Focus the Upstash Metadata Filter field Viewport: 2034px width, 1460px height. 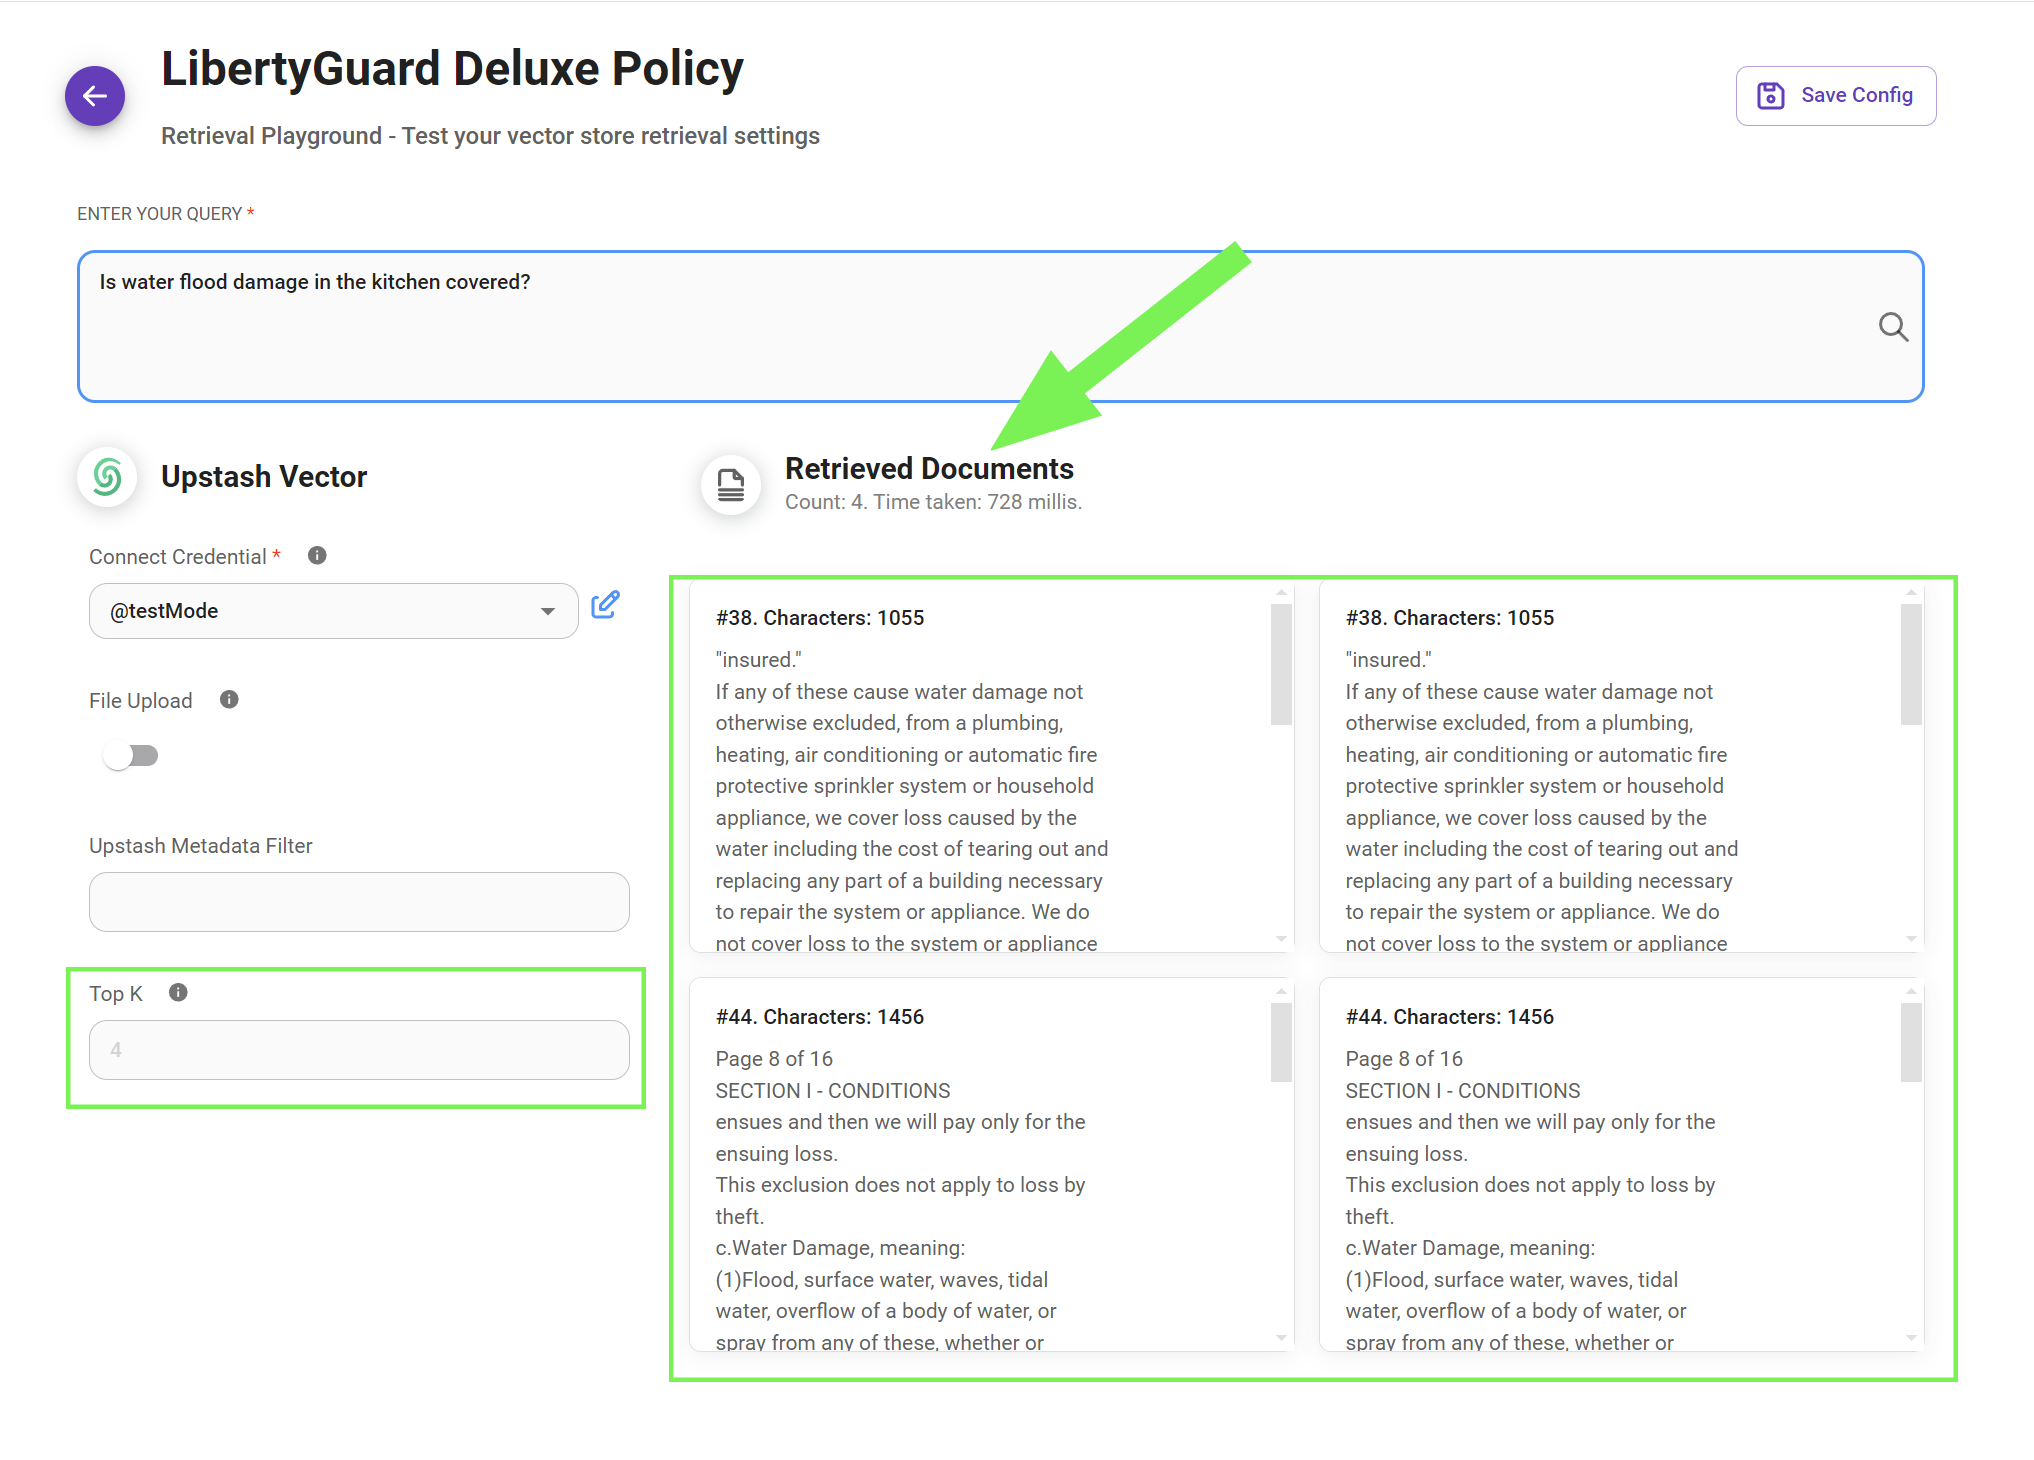coord(359,902)
